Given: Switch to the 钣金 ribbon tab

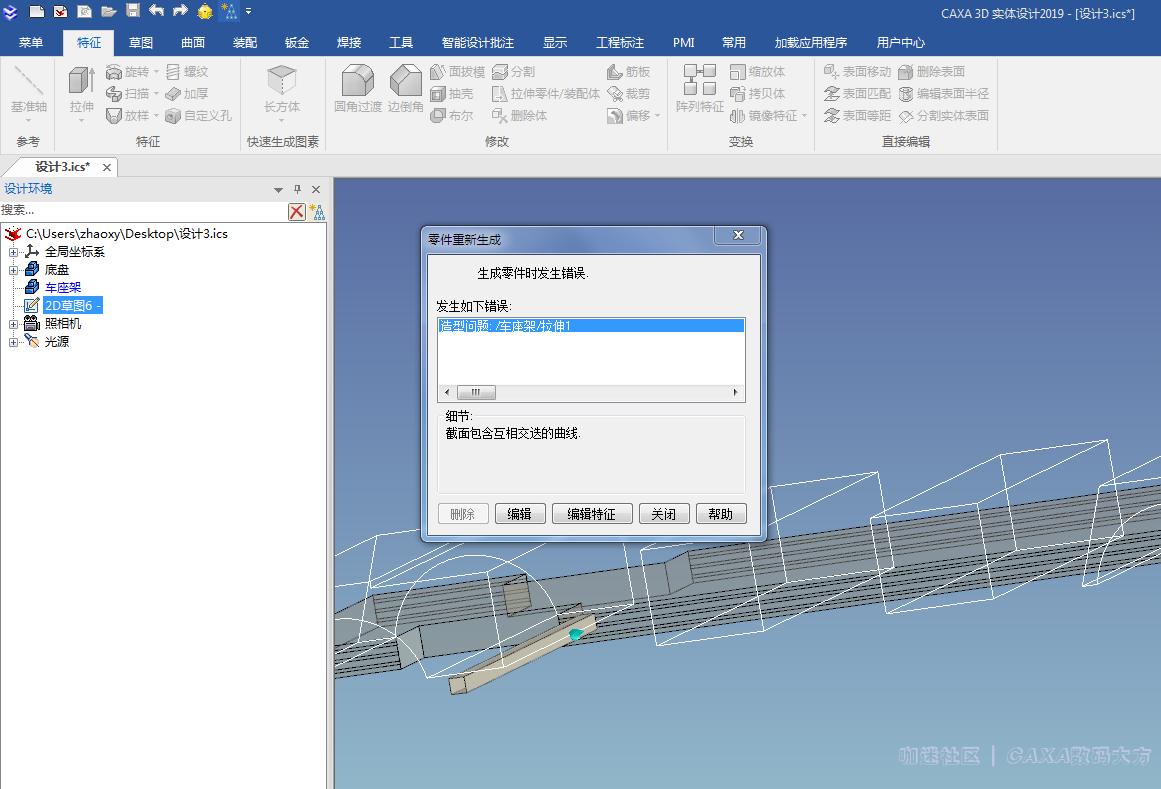Looking at the screenshot, I should pos(296,43).
